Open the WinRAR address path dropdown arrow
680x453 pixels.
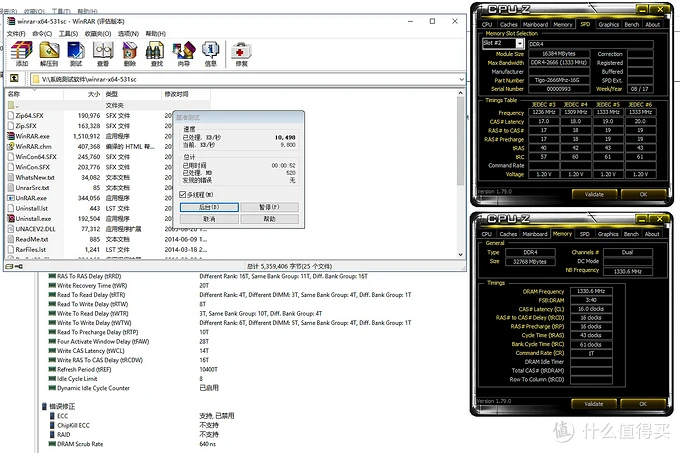click(461, 79)
